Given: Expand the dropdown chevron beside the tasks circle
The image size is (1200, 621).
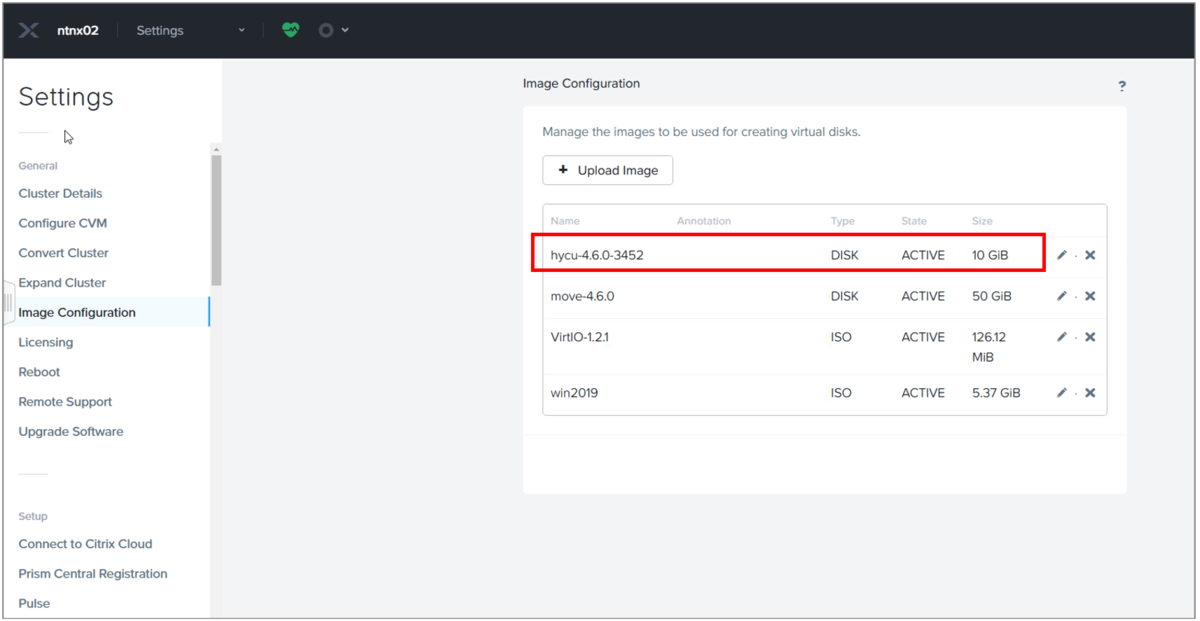Looking at the screenshot, I should point(345,31).
